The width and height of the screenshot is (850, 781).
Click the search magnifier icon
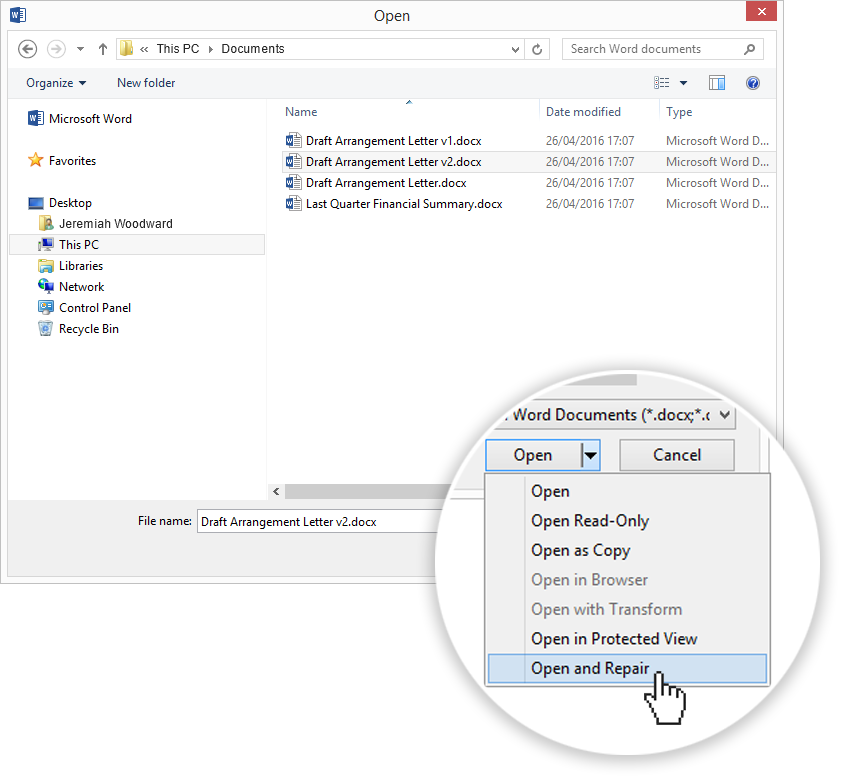point(750,49)
